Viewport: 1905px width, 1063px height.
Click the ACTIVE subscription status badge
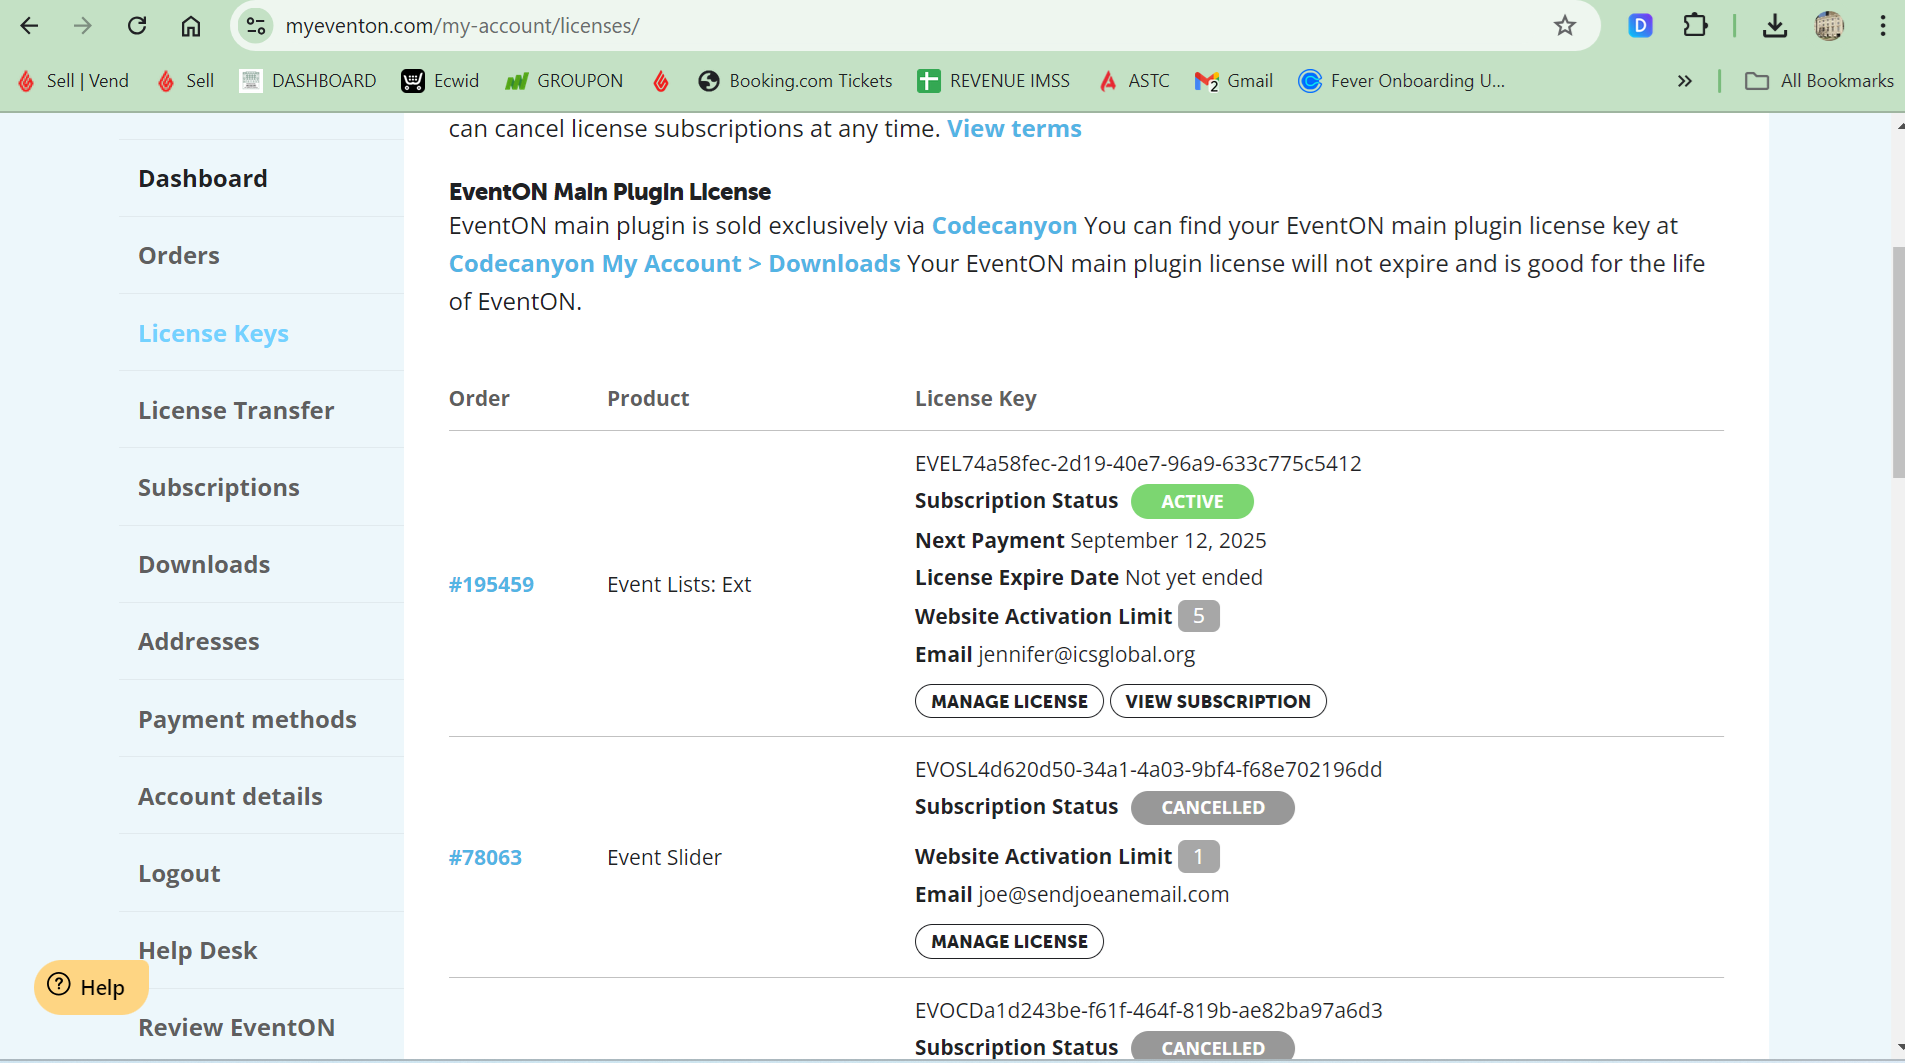(x=1192, y=502)
